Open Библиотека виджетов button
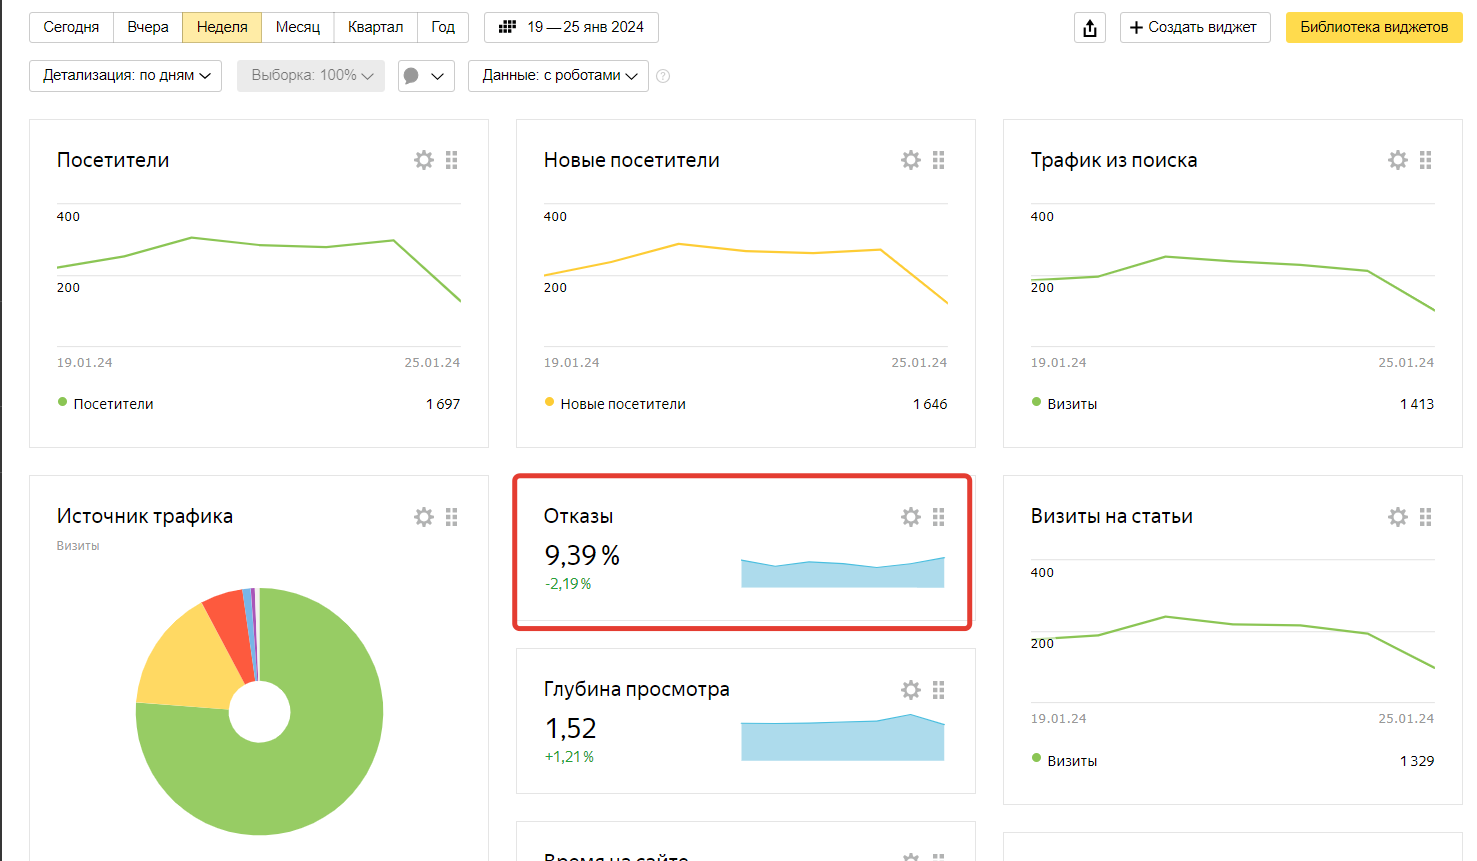This screenshot has width=1477, height=861. [1374, 27]
